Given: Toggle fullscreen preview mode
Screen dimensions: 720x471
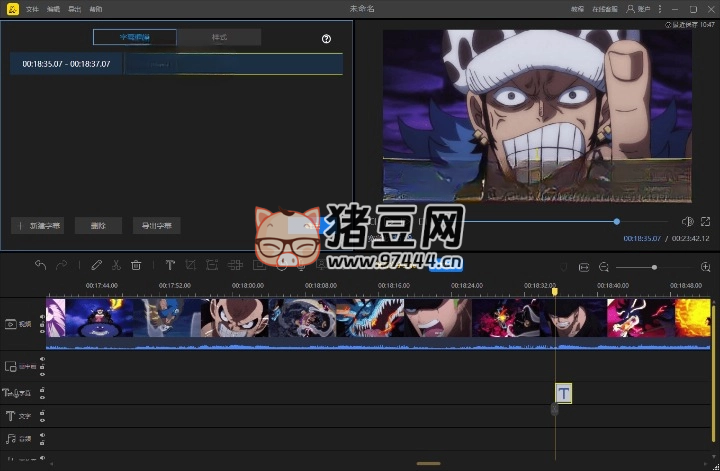Looking at the screenshot, I should point(705,221).
